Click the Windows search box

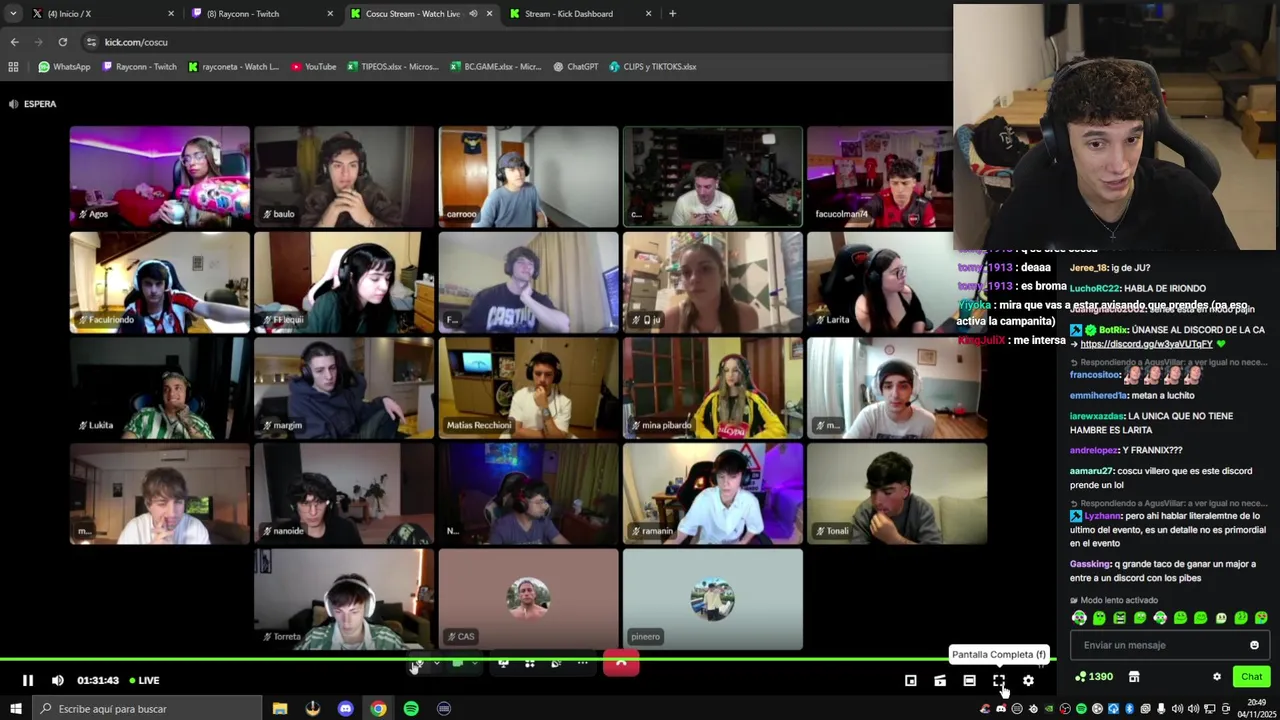pyautogui.click(x=145, y=709)
